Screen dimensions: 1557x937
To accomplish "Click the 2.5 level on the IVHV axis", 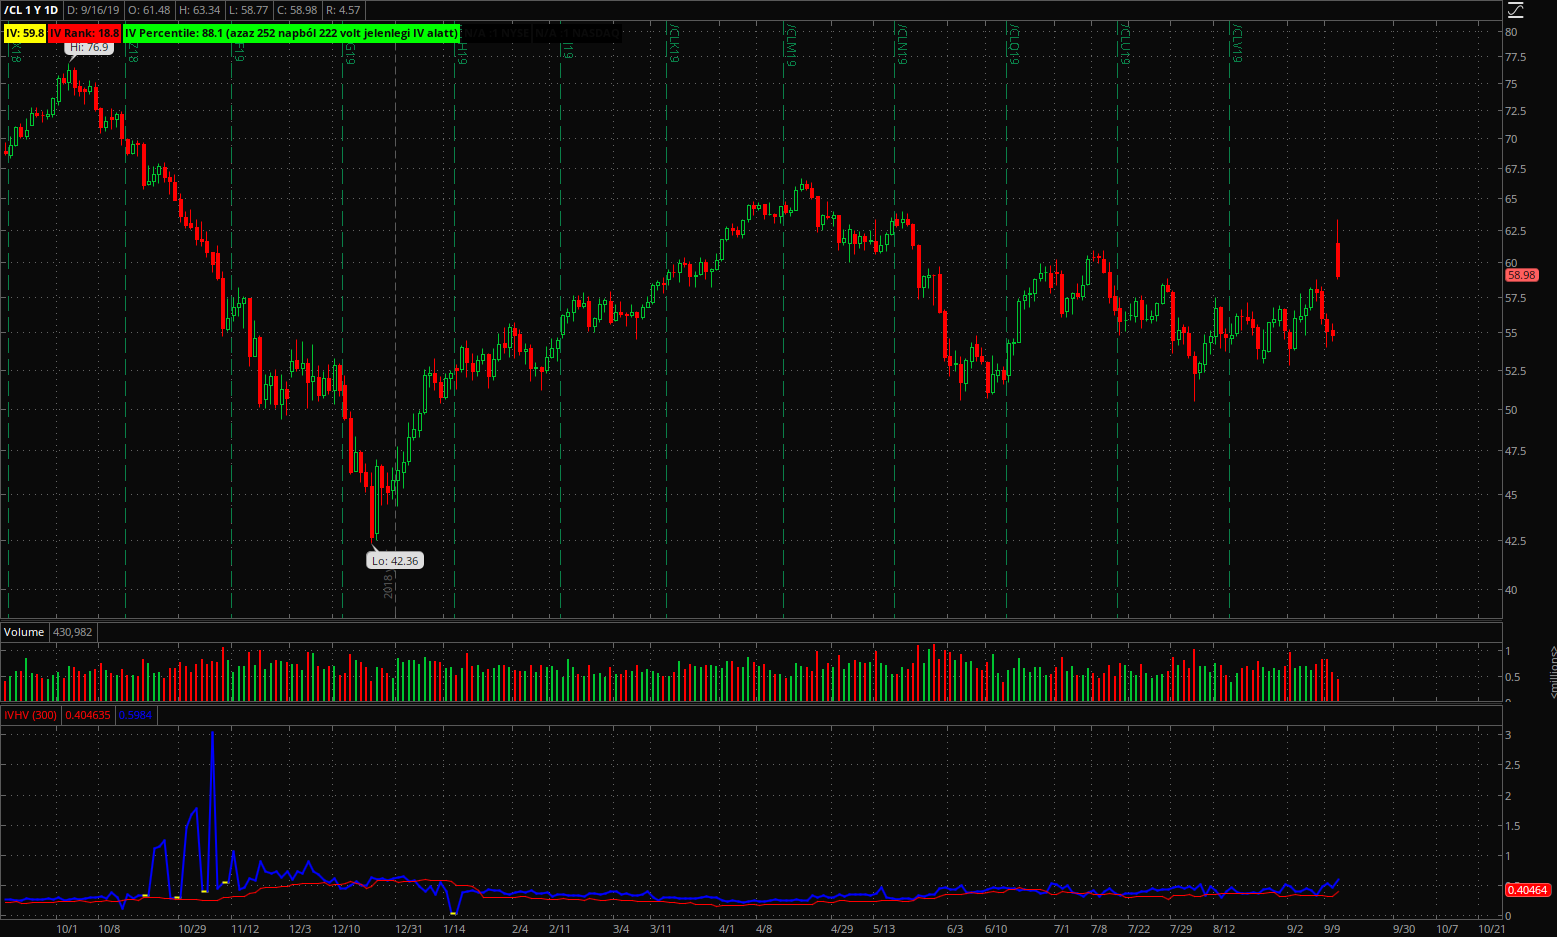I will pyautogui.click(x=1513, y=765).
